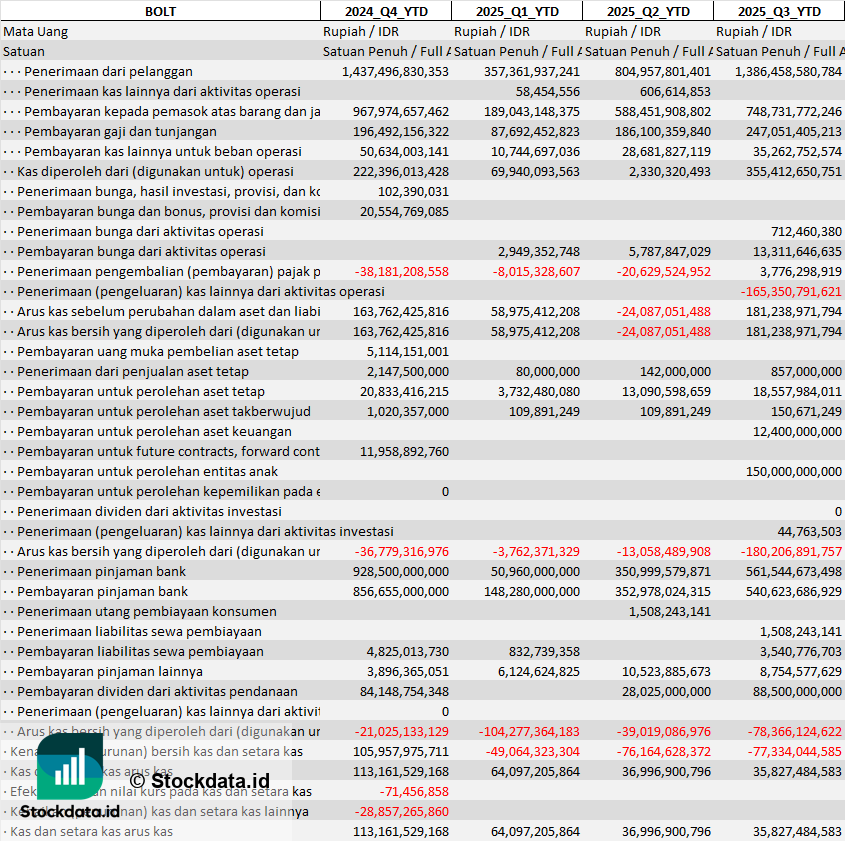Viewport: 845px width, 841px height.
Task: Select value 20,554,769,085
Action: point(404,212)
